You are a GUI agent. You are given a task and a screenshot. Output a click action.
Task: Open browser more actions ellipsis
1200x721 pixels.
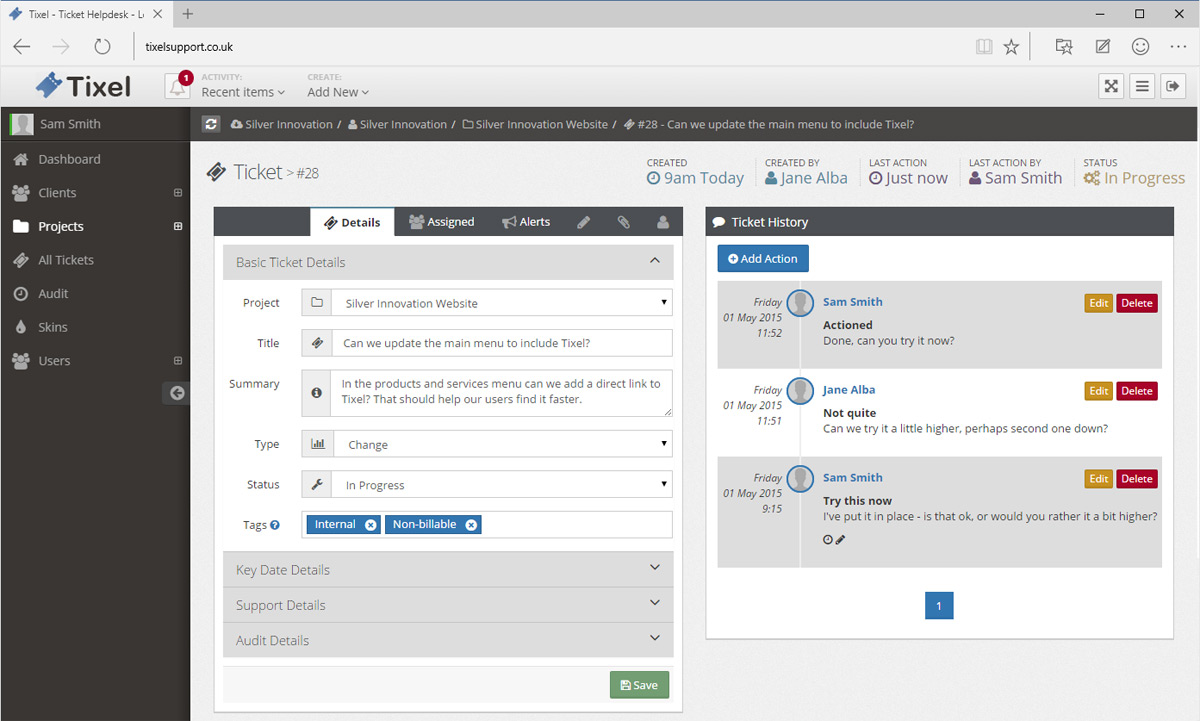1178,46
